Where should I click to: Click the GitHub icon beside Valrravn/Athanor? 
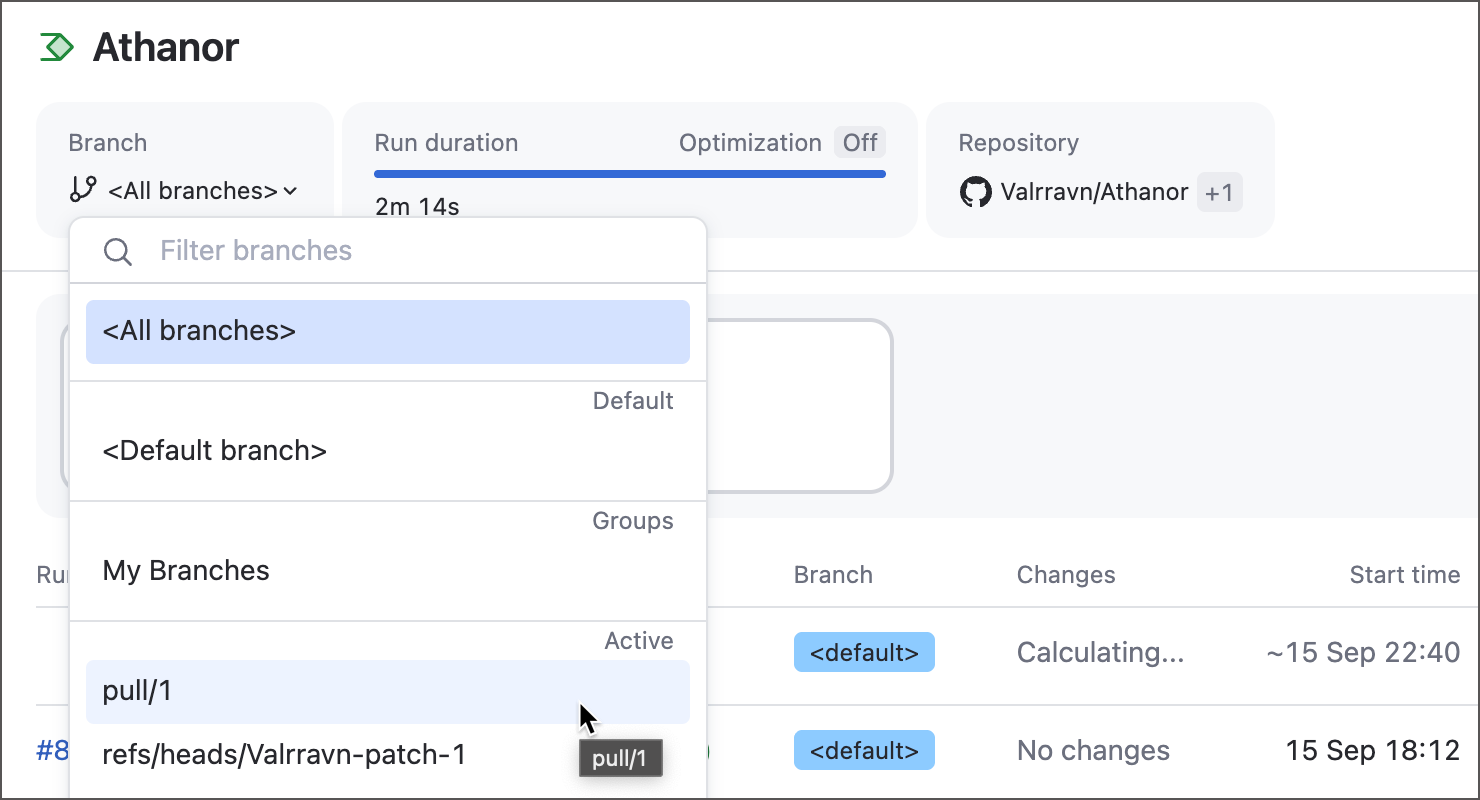click(x=974, y=192)
